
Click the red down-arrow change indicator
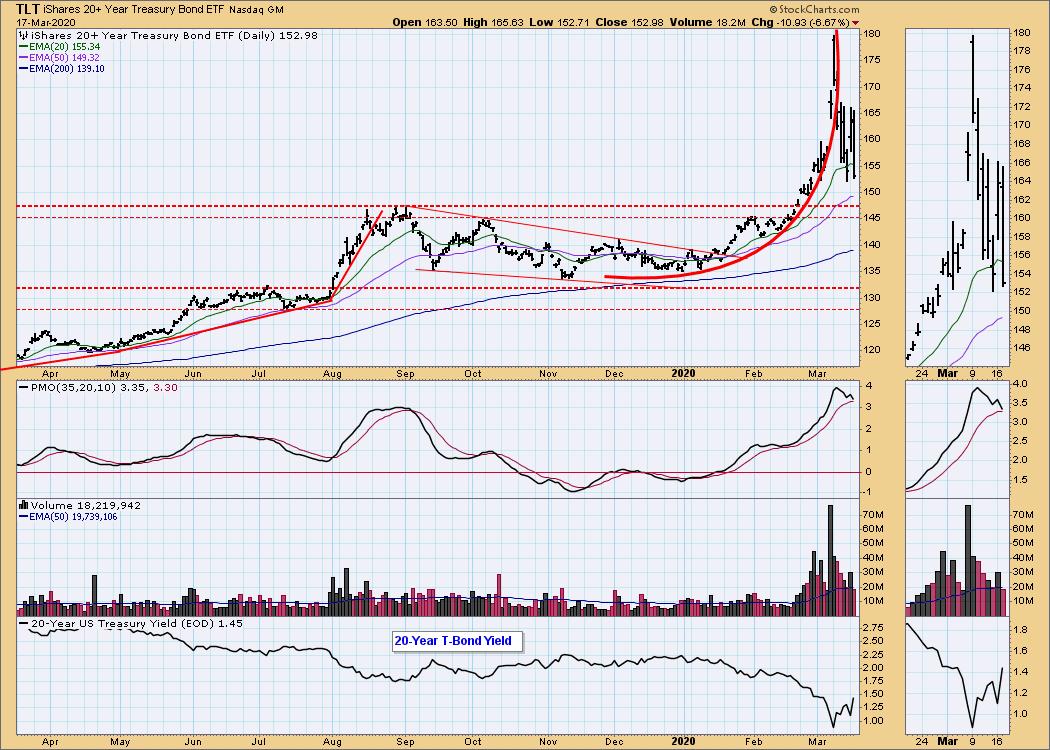click(855, 23)
